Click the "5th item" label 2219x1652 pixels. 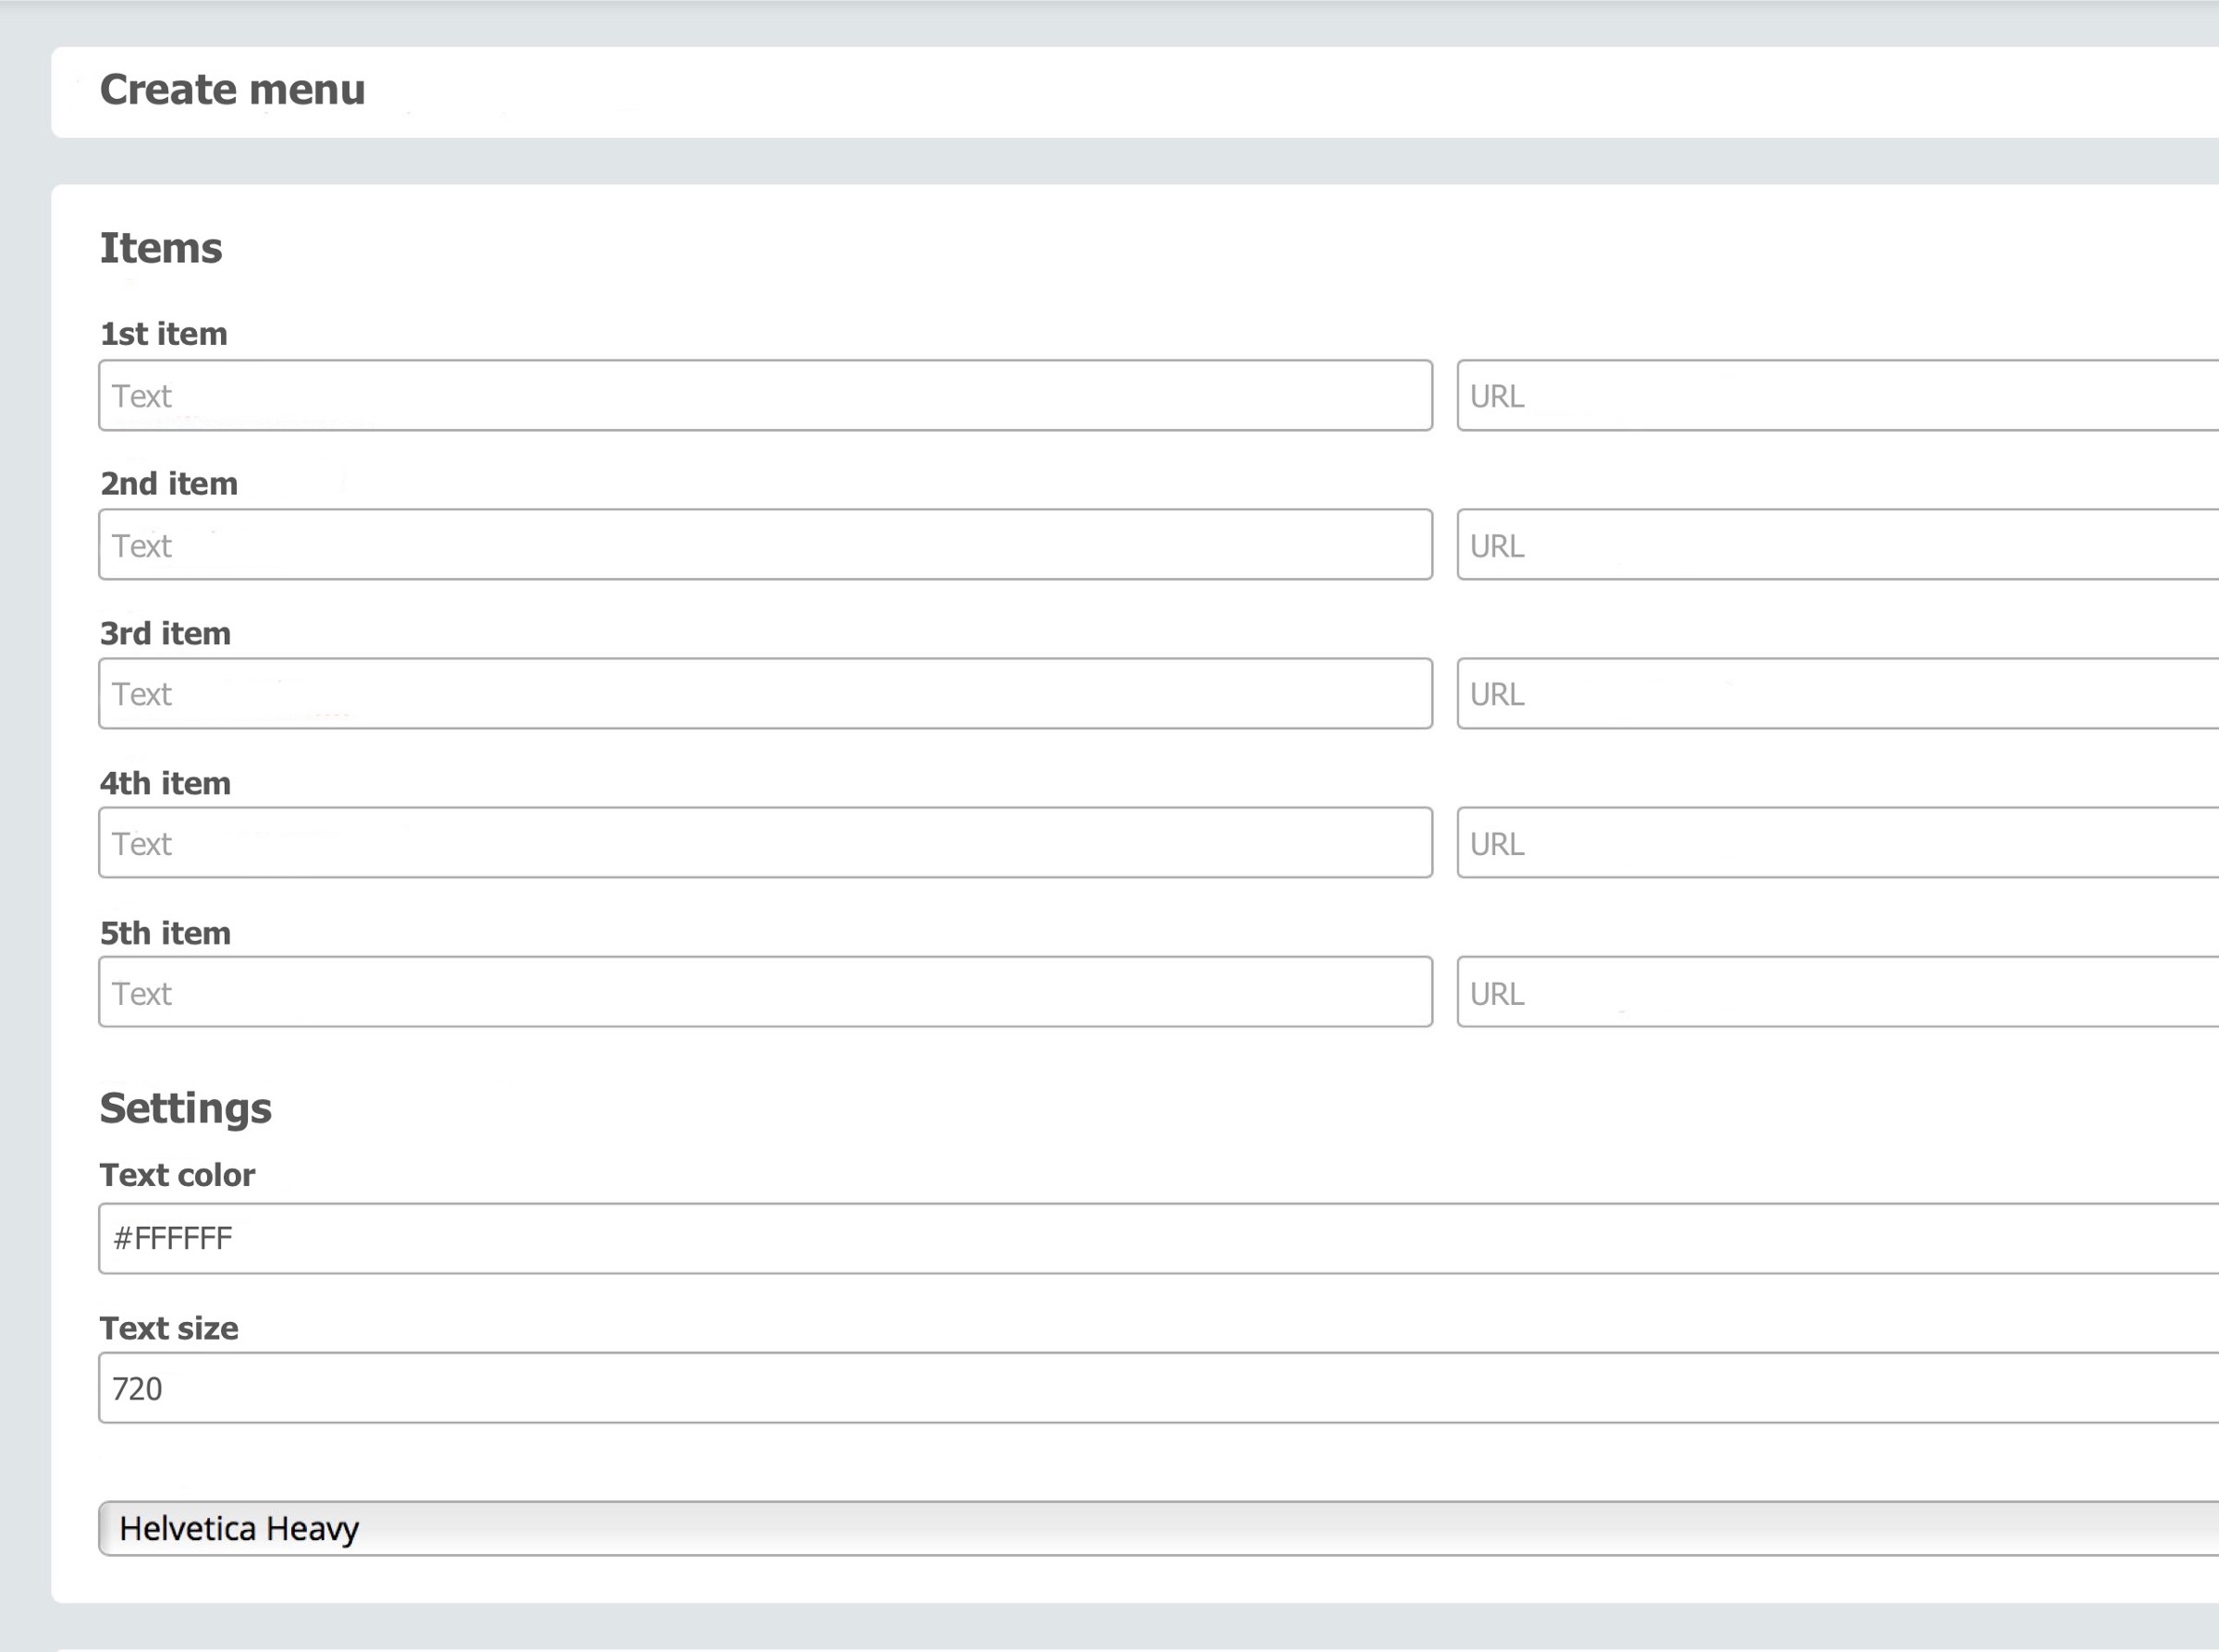click(x=165, y=933)
